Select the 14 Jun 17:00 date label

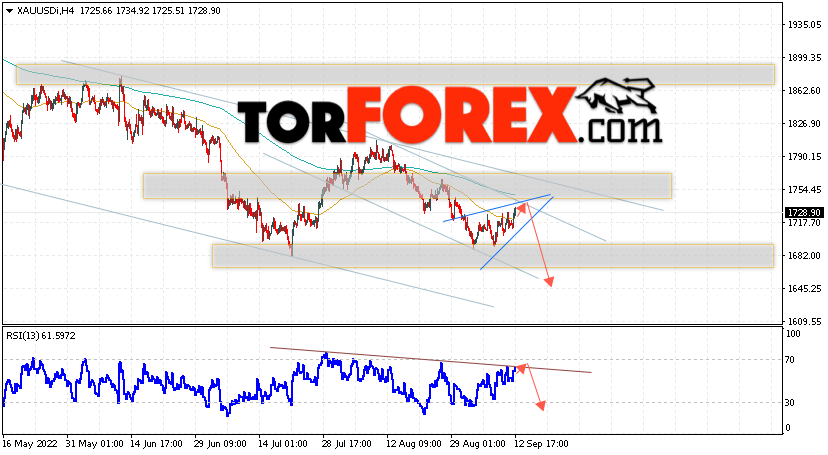point(156,444)
